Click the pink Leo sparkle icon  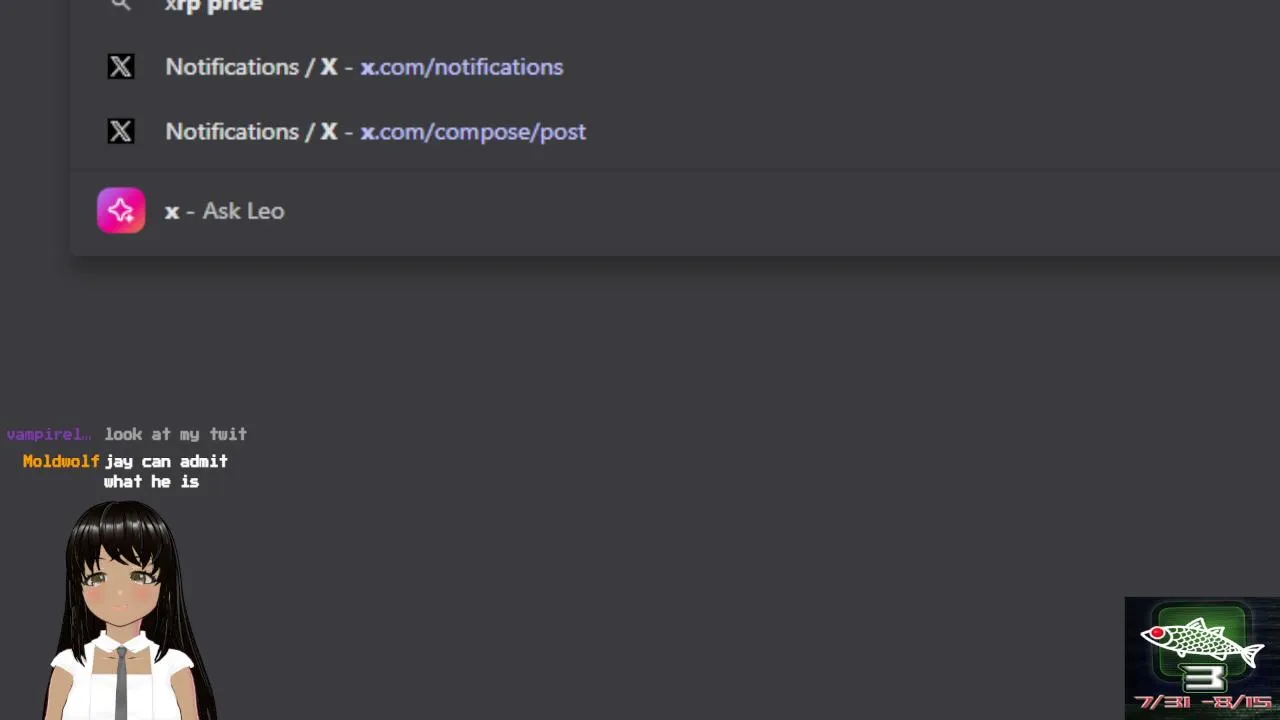coord(121,211)
